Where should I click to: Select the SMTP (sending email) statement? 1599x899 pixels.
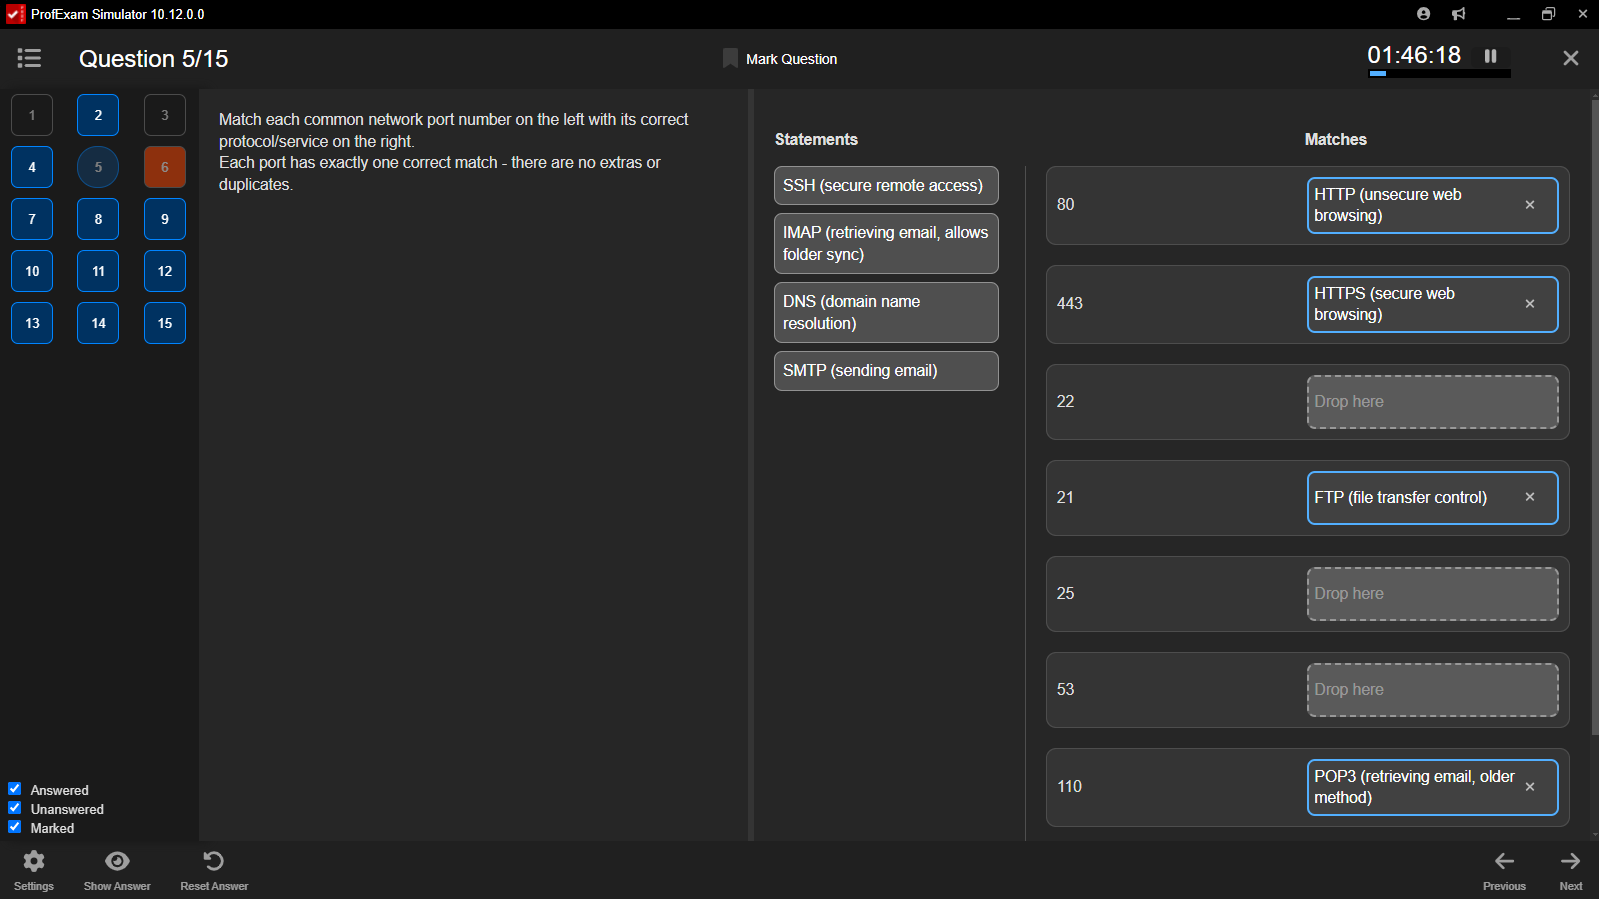886,371
